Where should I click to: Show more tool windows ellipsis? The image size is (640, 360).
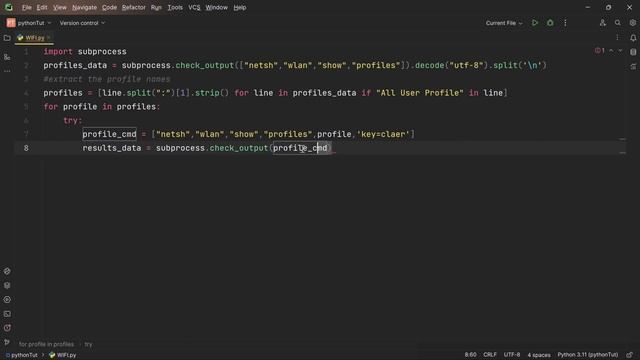pyautogui.click(x=7, y=71)
